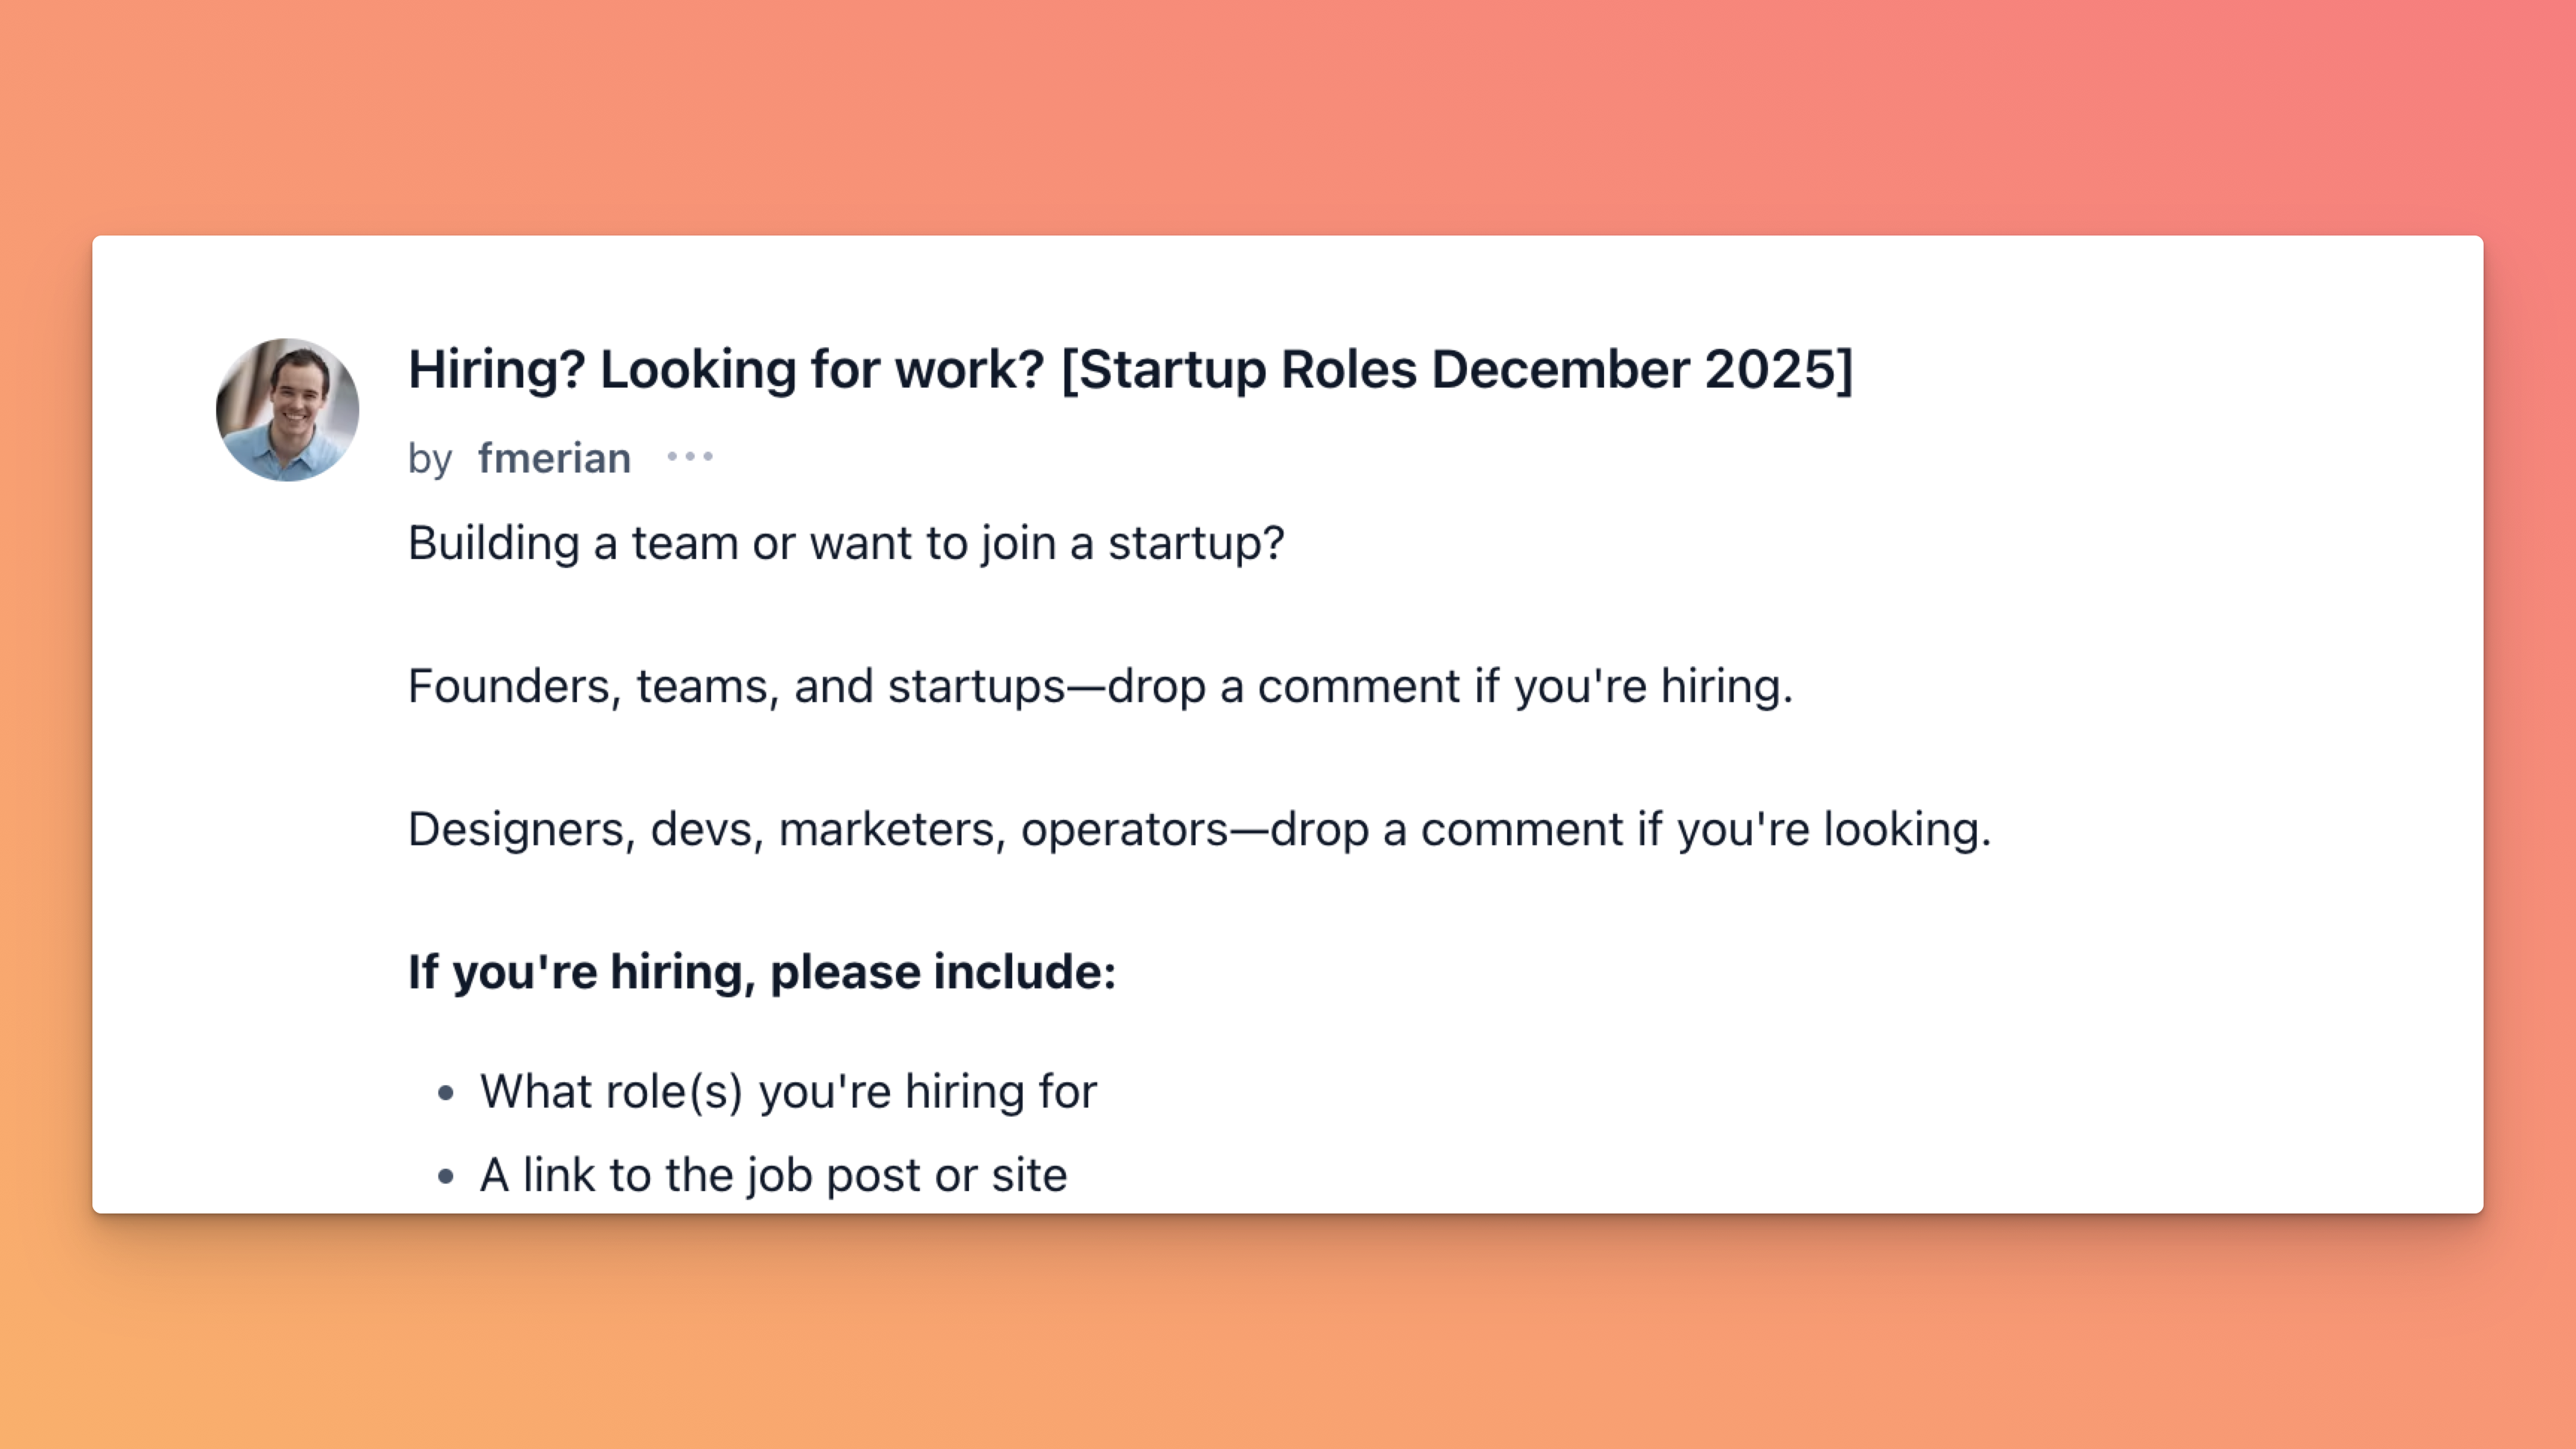Click fmerian's profile photo avatar
Screen dimensions: 2576x1449
point(287,410)
